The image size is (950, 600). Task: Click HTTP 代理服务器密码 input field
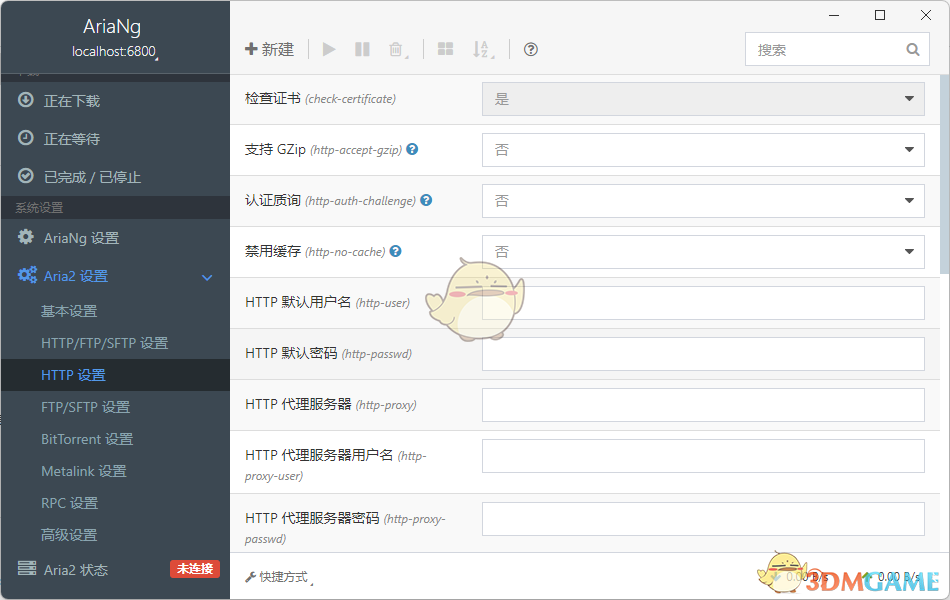[x=703, y=519]
